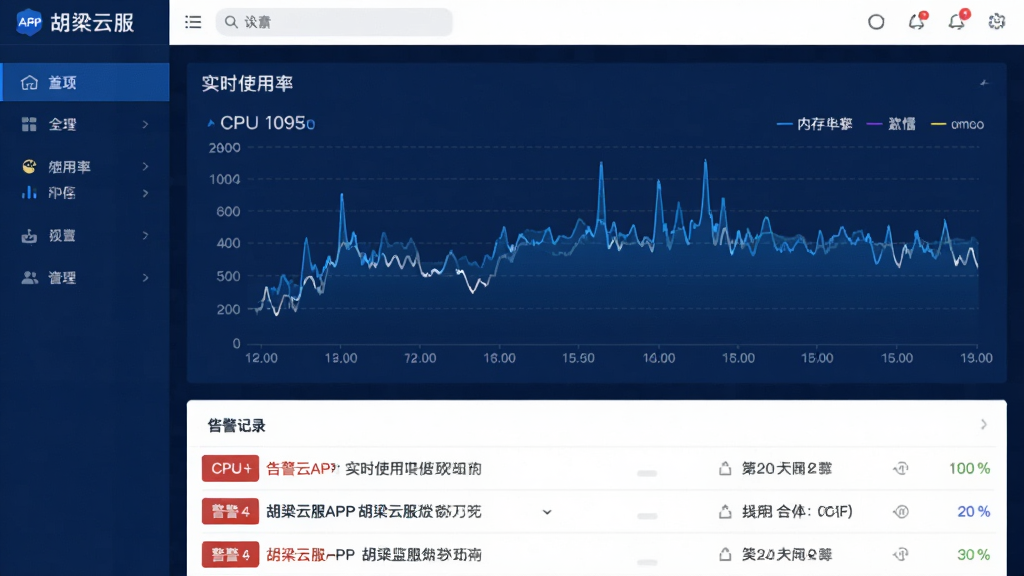
Task: Click the 20 % value
Action: (x=974, y=511)
